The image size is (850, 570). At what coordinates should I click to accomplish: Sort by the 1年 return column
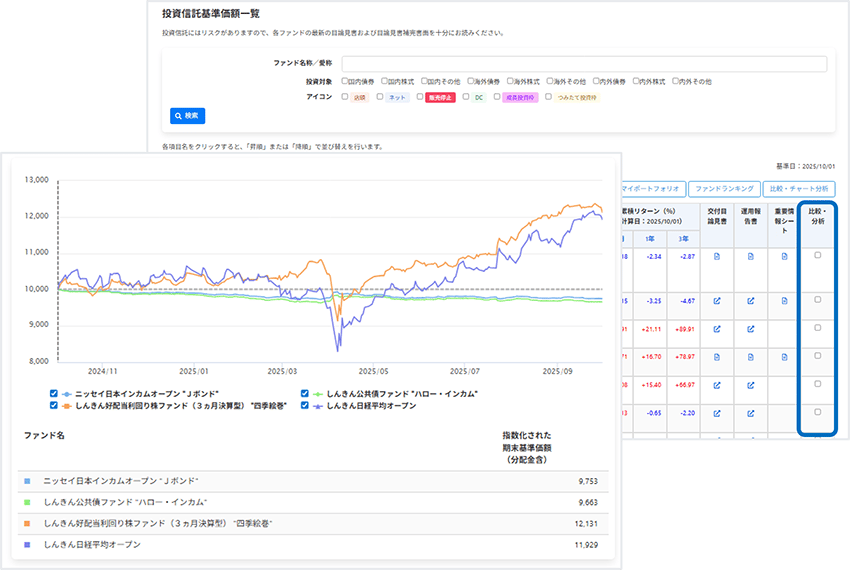(x=650, y=239)
